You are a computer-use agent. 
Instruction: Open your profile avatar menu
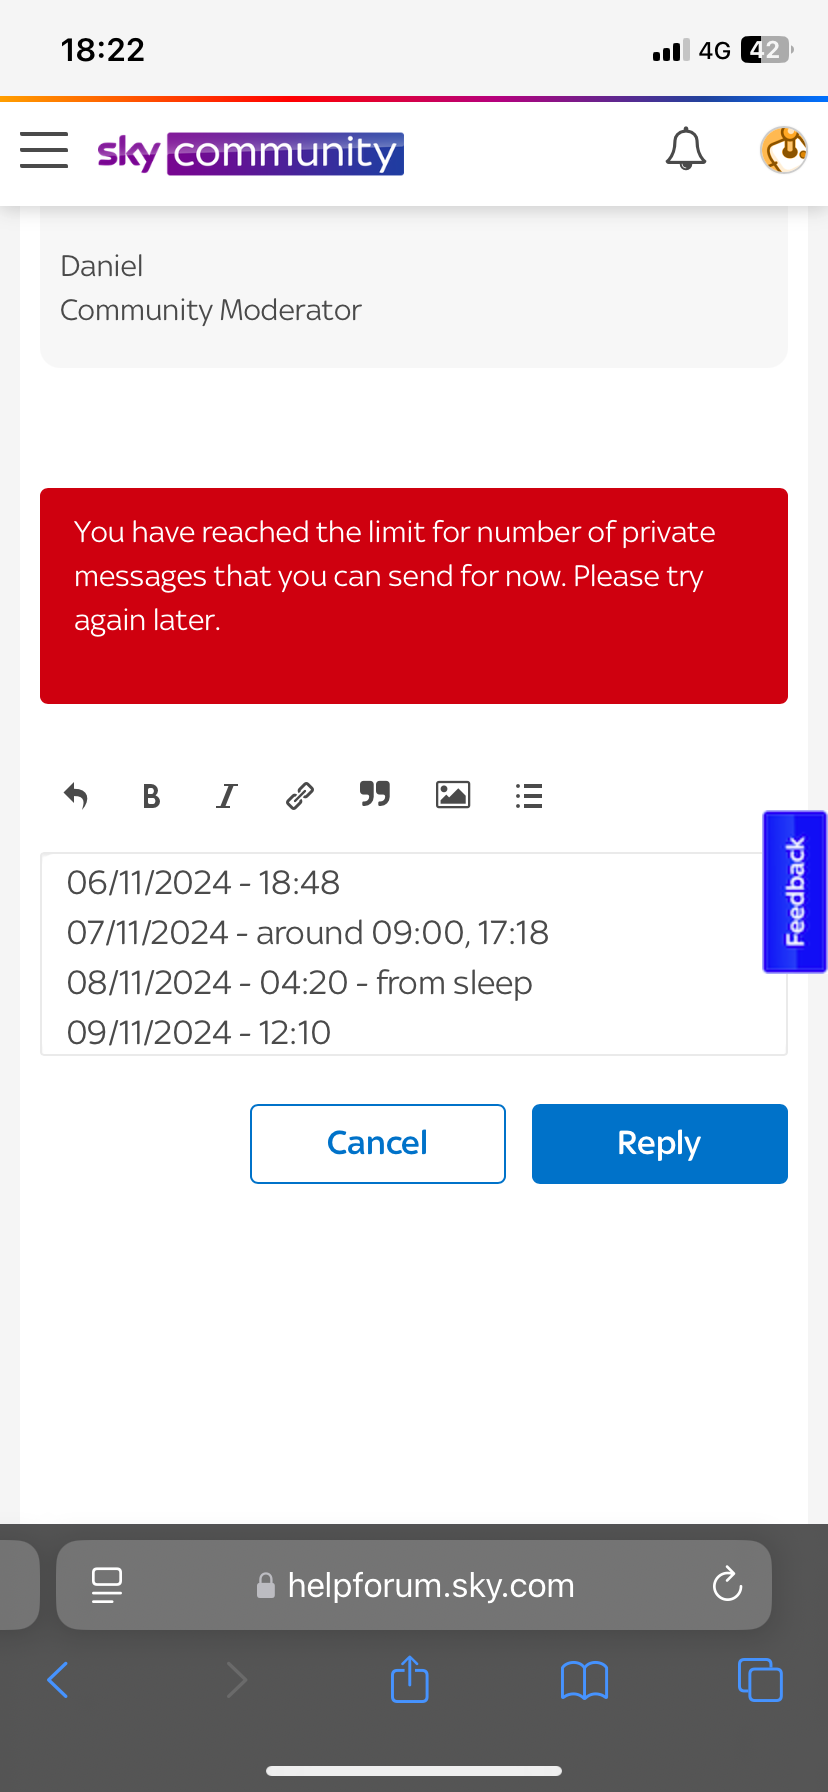(783, 150)
